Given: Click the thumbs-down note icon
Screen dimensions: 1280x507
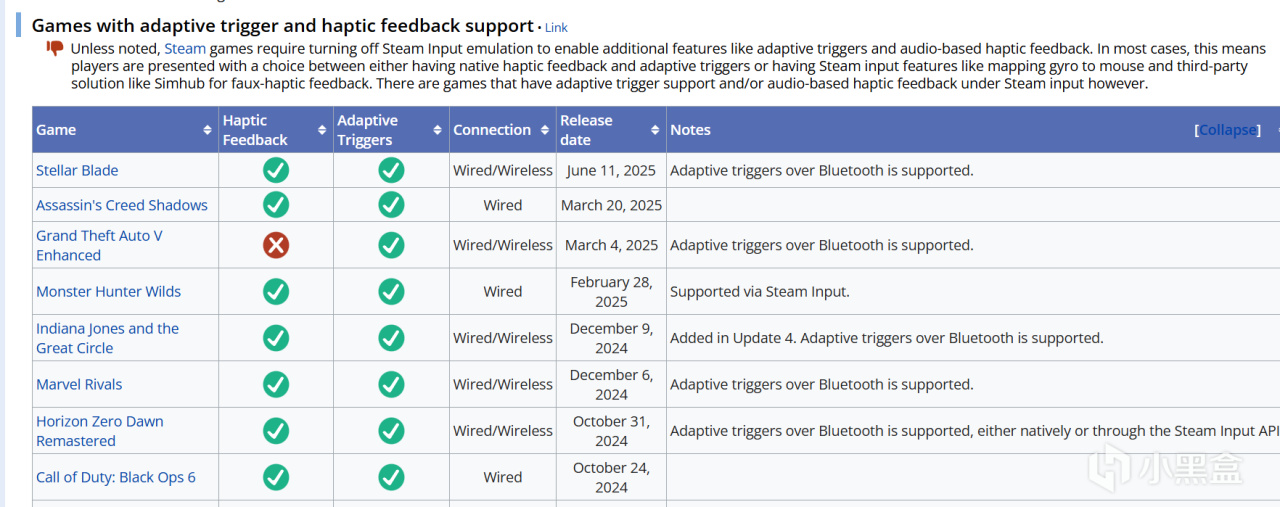Looking at the screenshot, I should [55, 48].
